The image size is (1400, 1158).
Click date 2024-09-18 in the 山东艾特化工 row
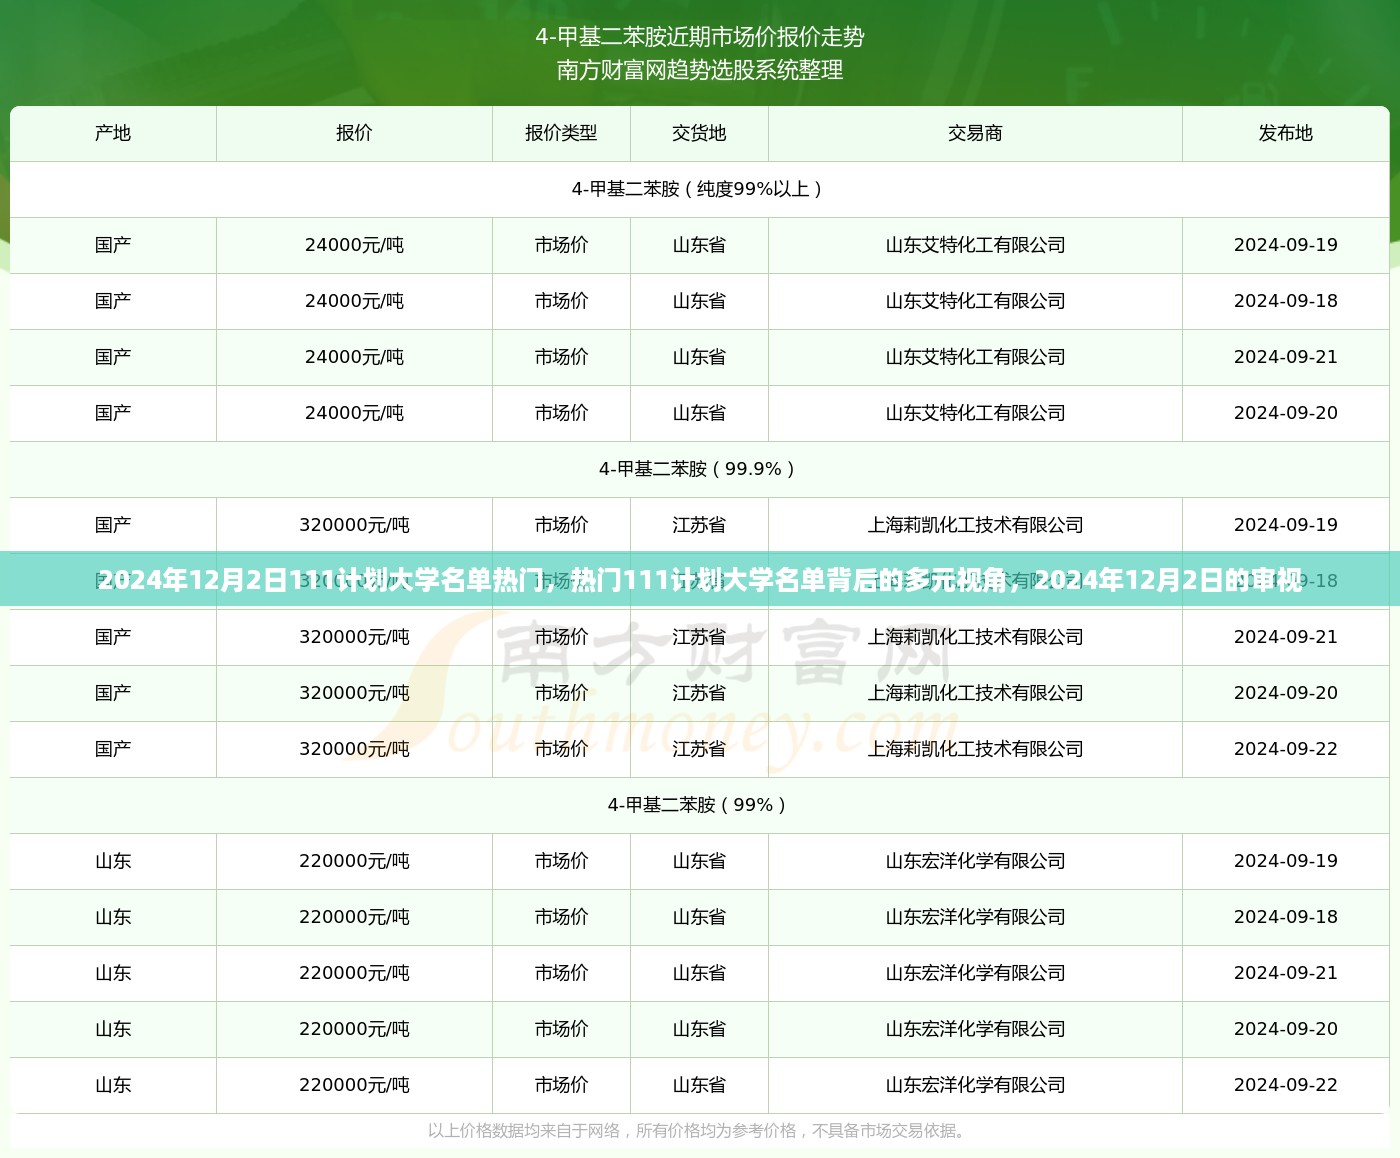tap(1285, 301)
